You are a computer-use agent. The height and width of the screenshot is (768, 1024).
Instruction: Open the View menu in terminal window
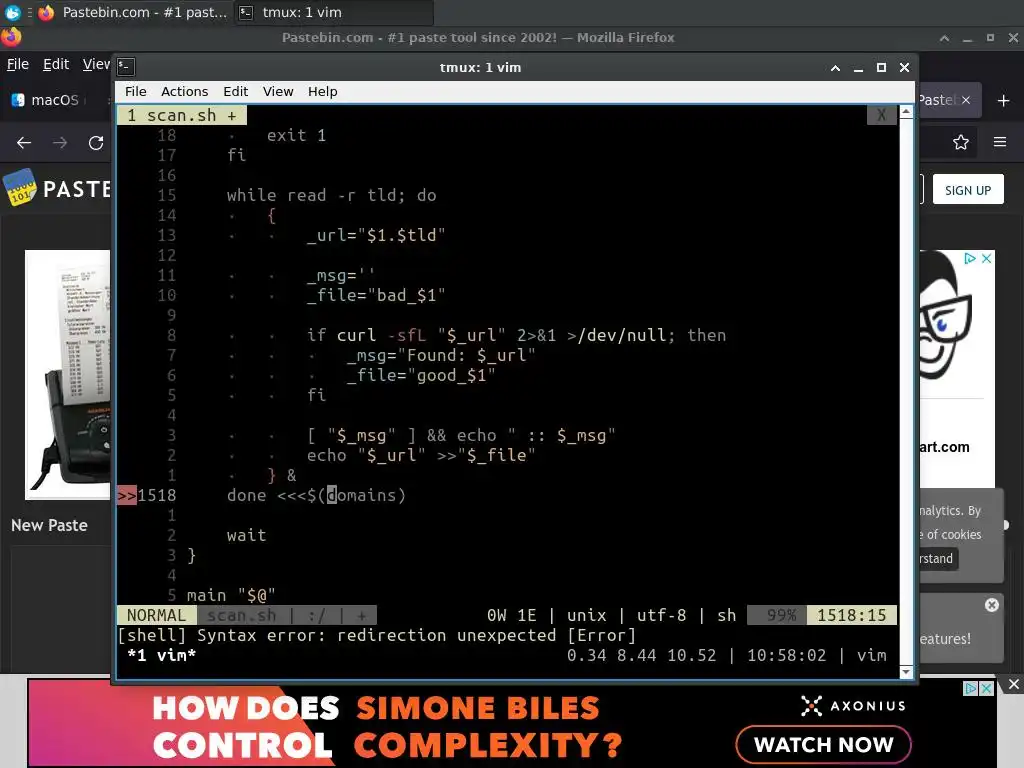(x=278, y=91)
